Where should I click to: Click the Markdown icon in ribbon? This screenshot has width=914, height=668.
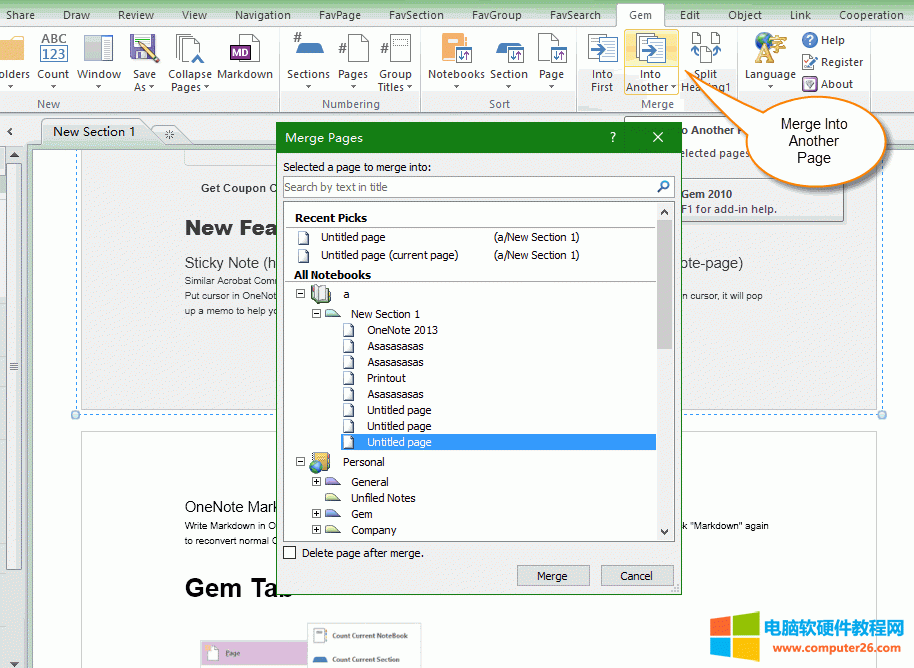[244, 54]
